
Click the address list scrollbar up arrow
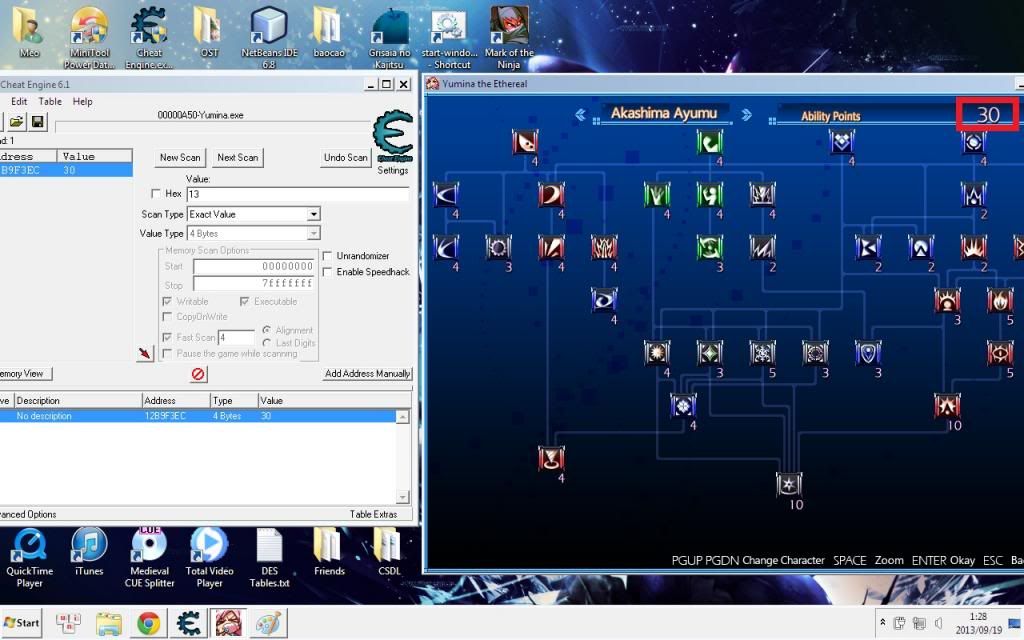(403, 417)
